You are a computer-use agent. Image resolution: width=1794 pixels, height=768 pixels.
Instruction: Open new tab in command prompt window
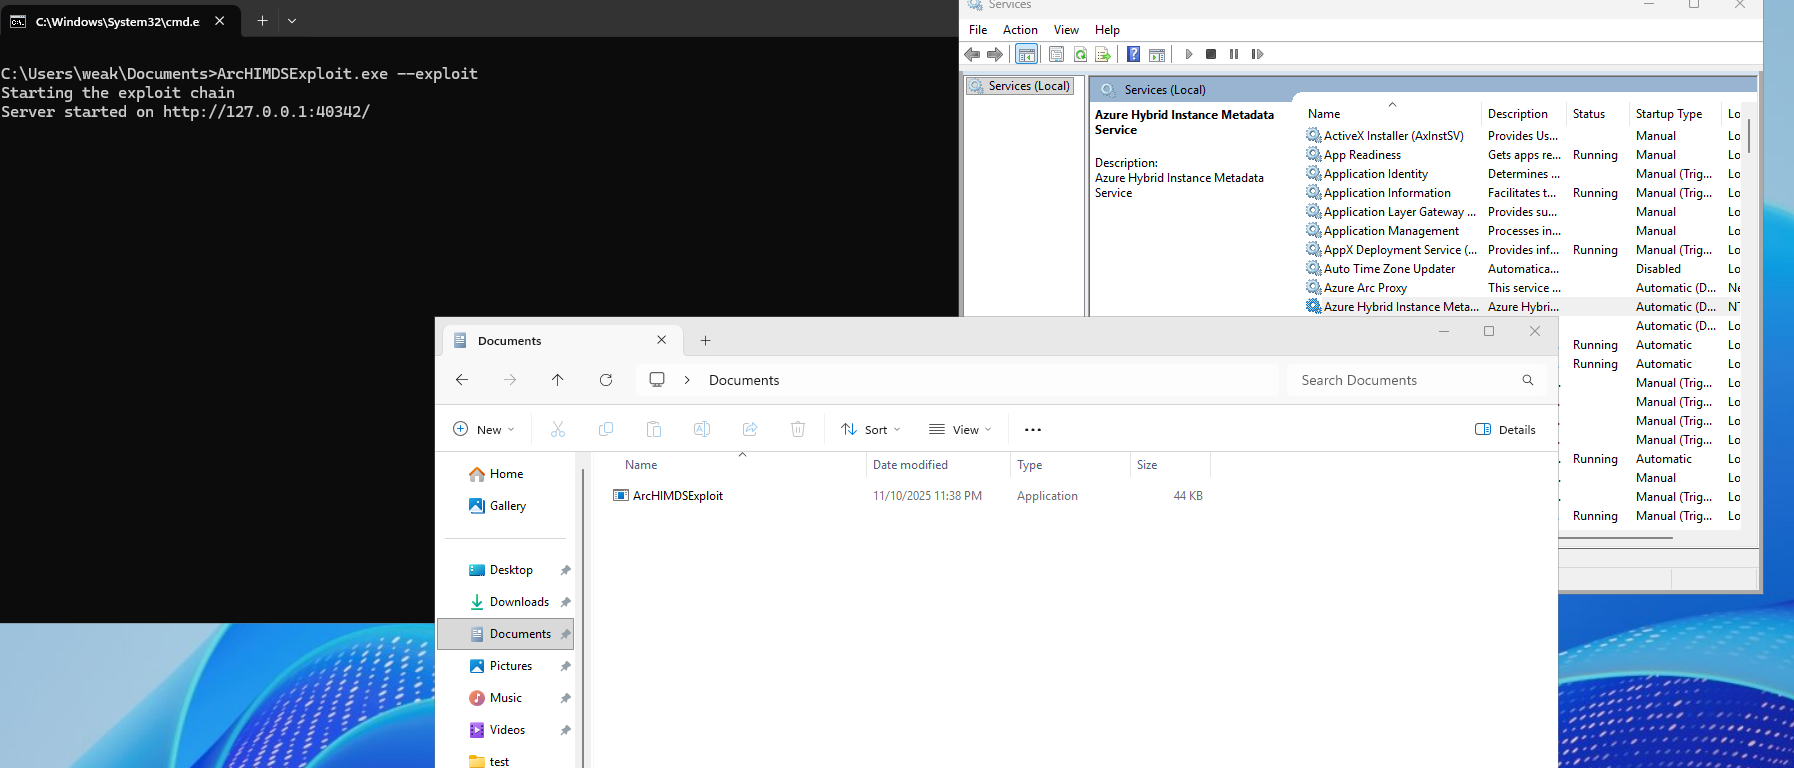click(262, 21)
